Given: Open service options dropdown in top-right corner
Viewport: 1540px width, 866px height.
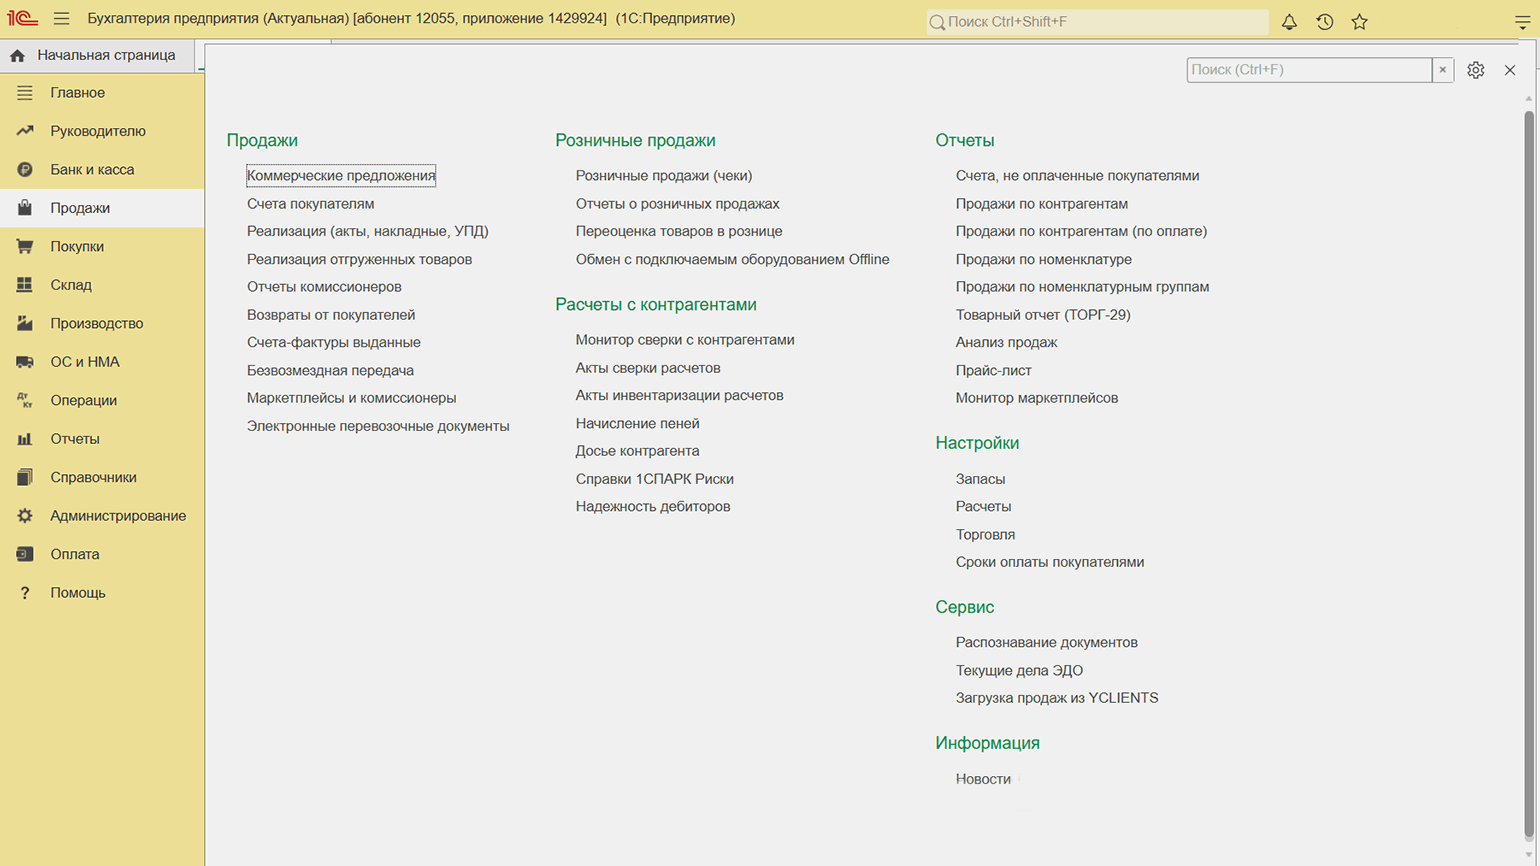Looking at the screenshot, I should (1521, 22).
